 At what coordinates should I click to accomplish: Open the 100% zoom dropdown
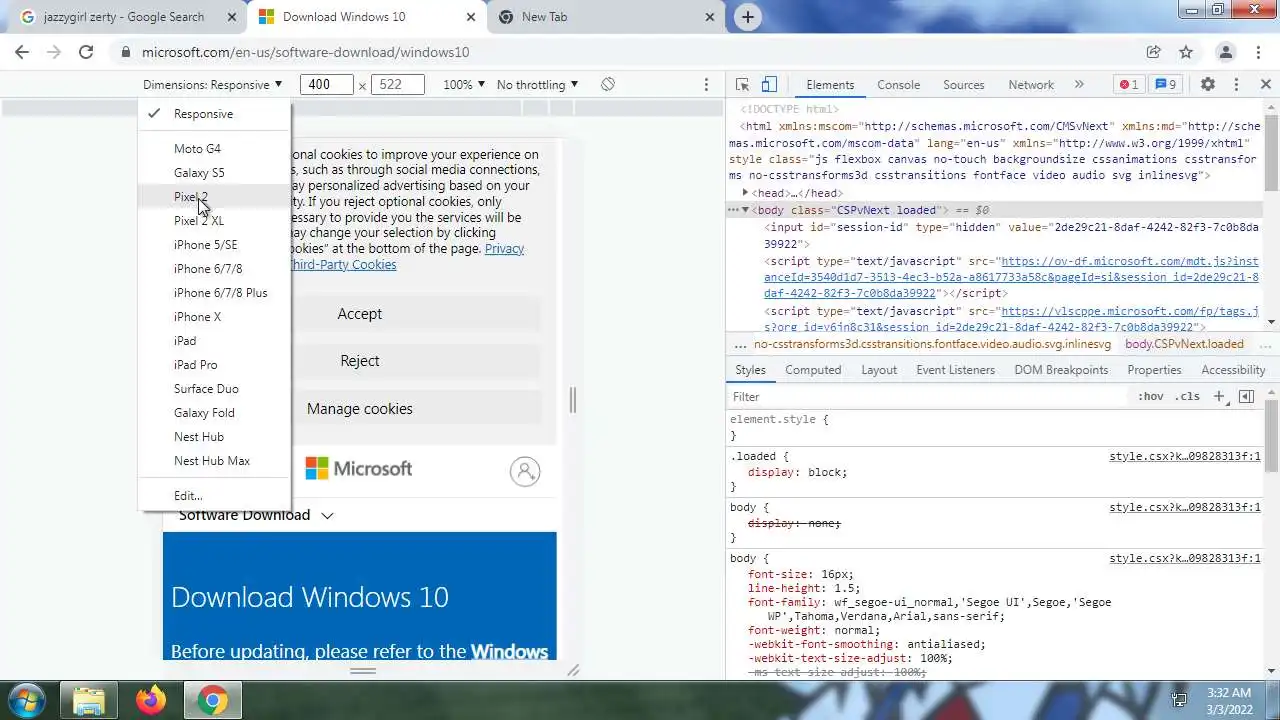(x=464, y=85)
